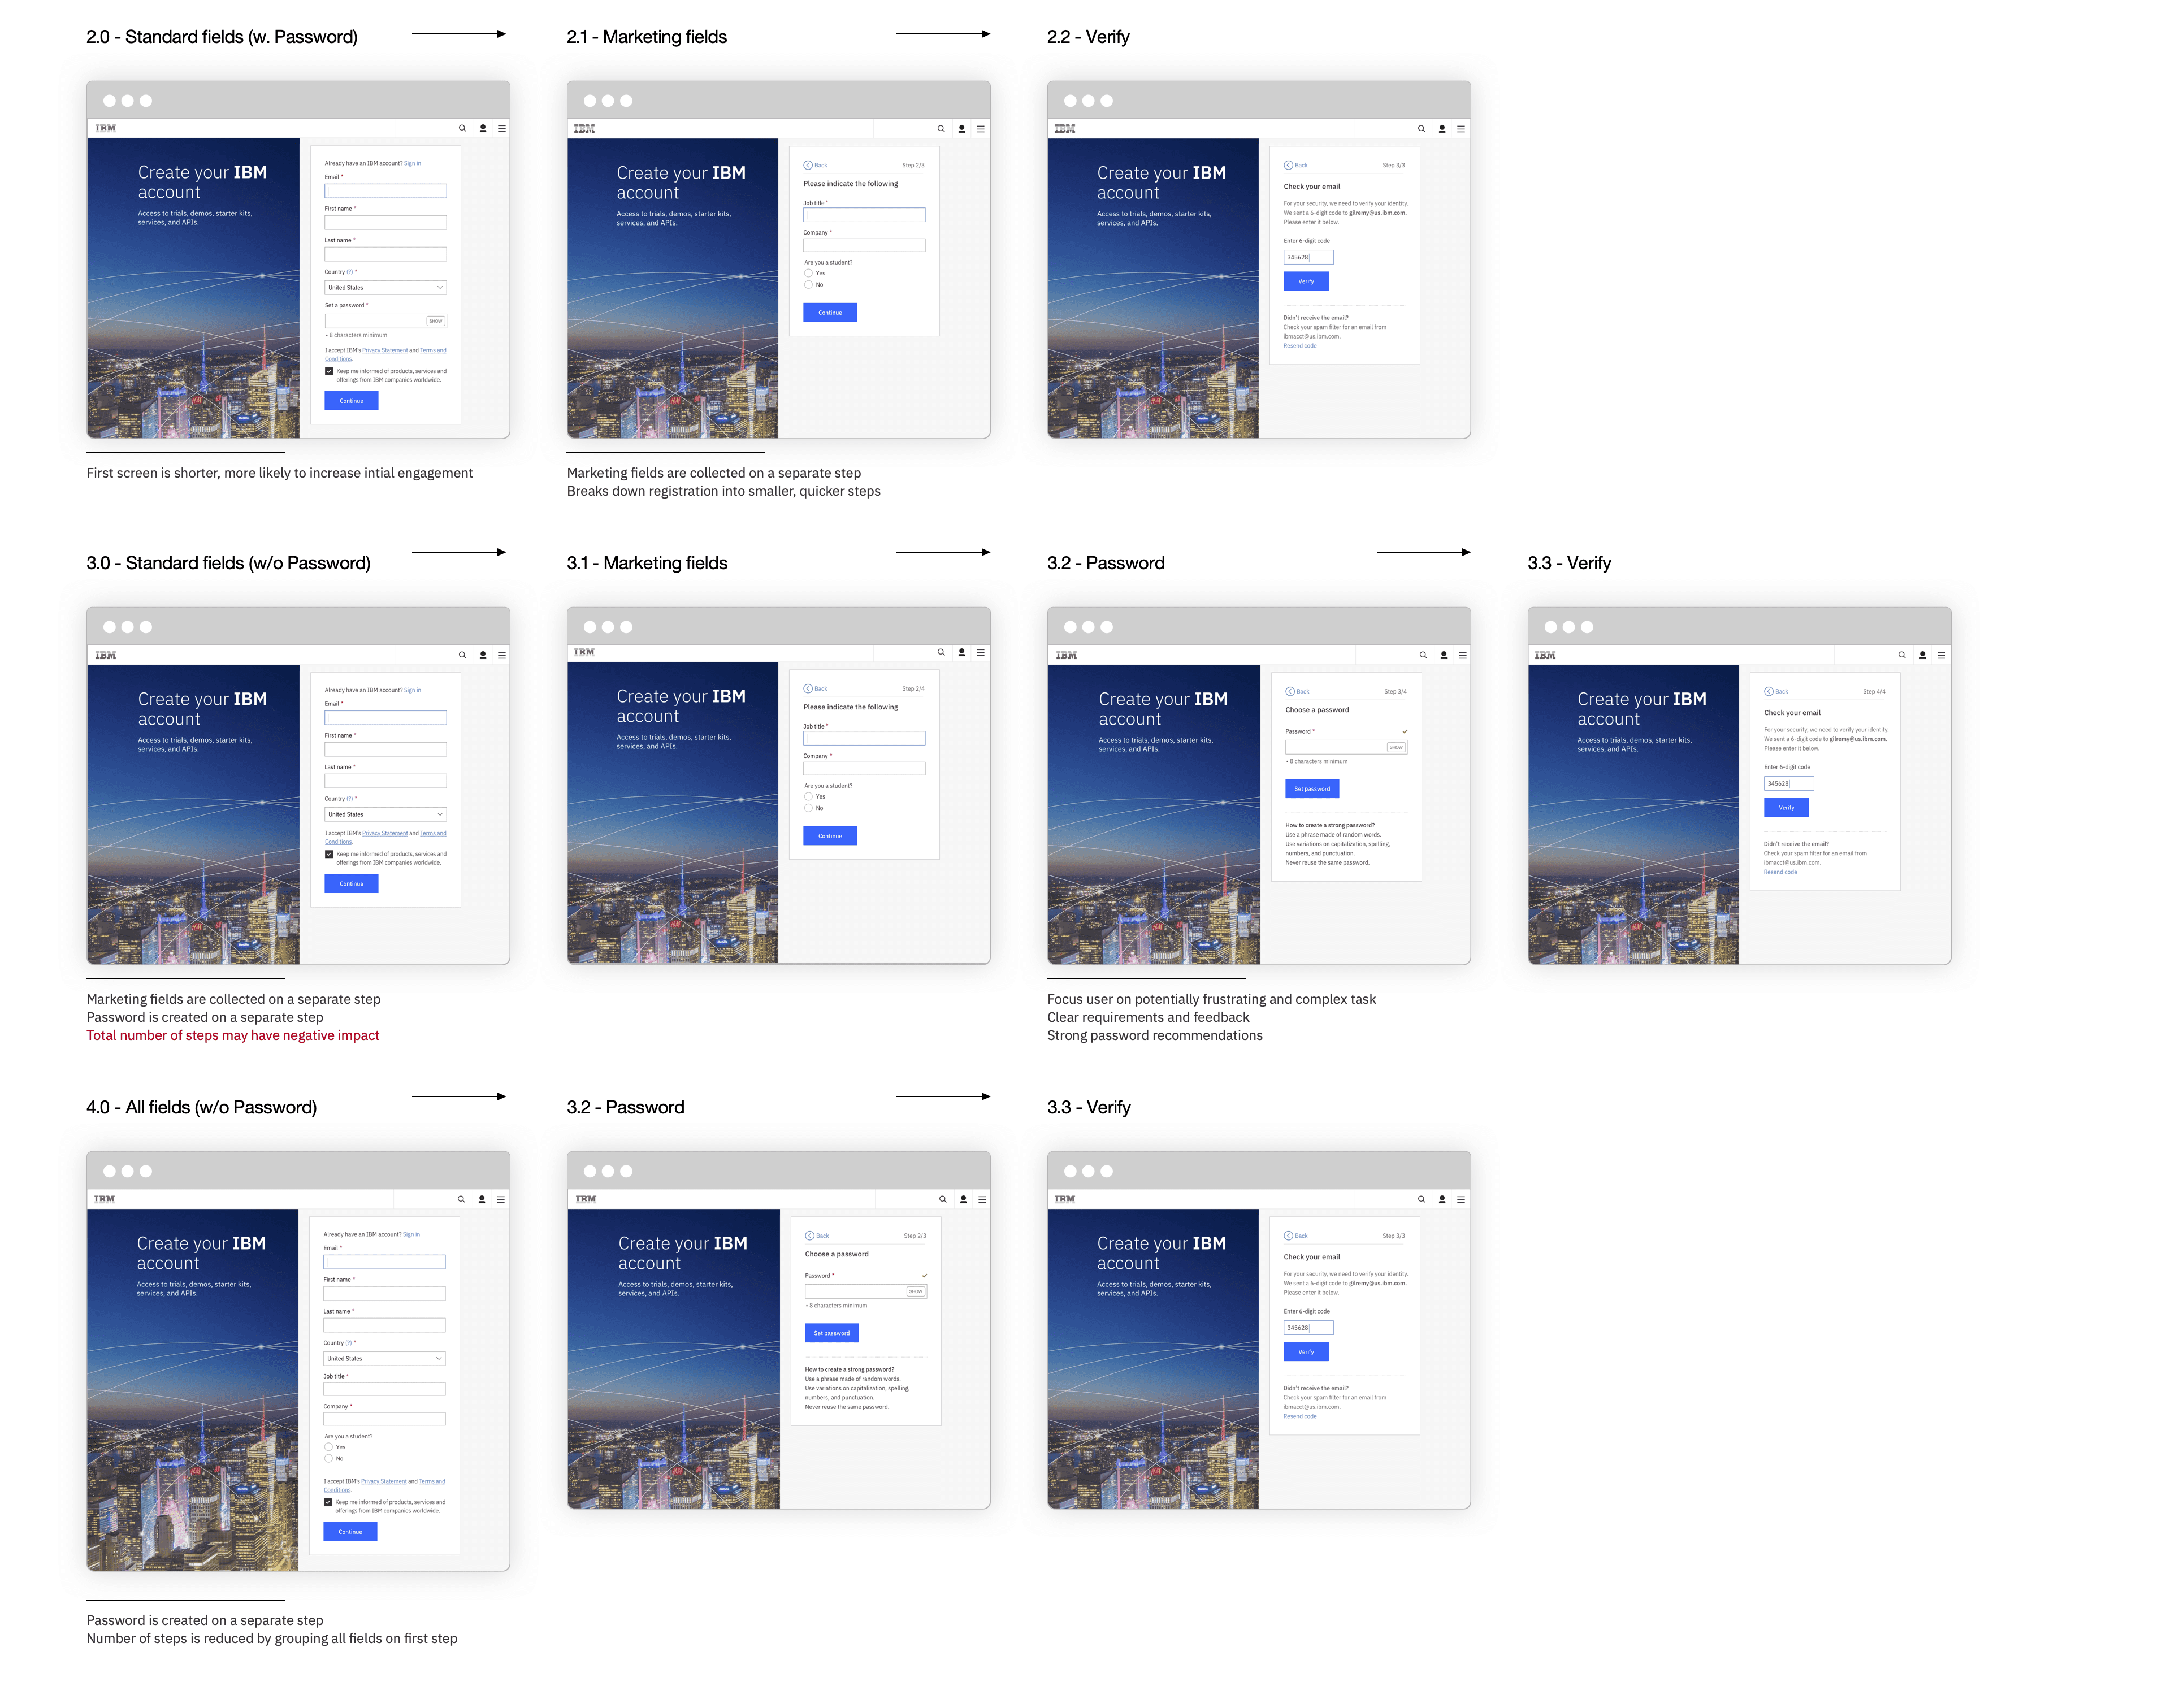Click 'Sign in' link in 3.0 Standard fields screen
Image resolution: width=2184 pixels, height=1686 pixels.
412,690
